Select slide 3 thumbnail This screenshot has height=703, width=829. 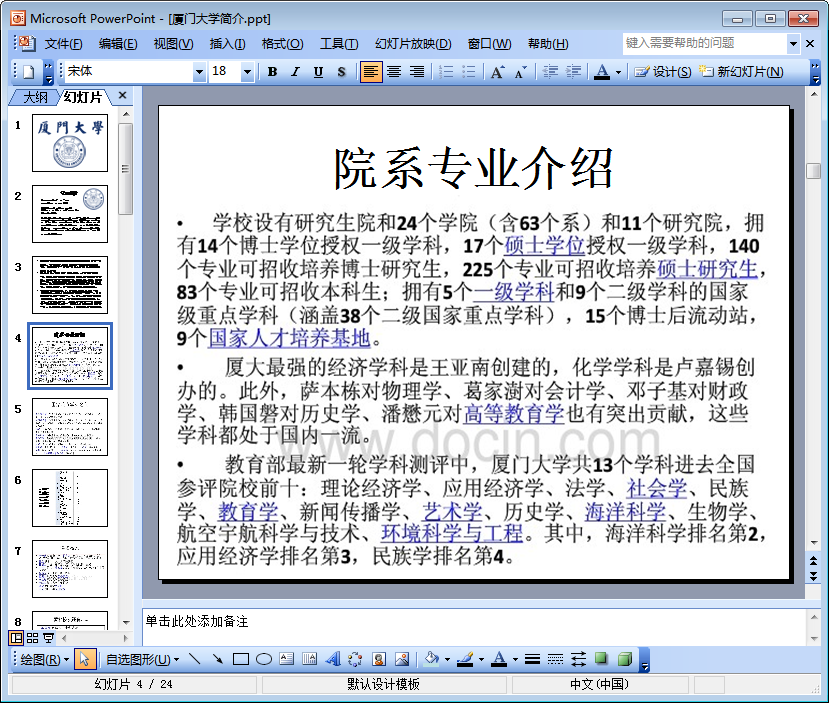pos(70,285)
